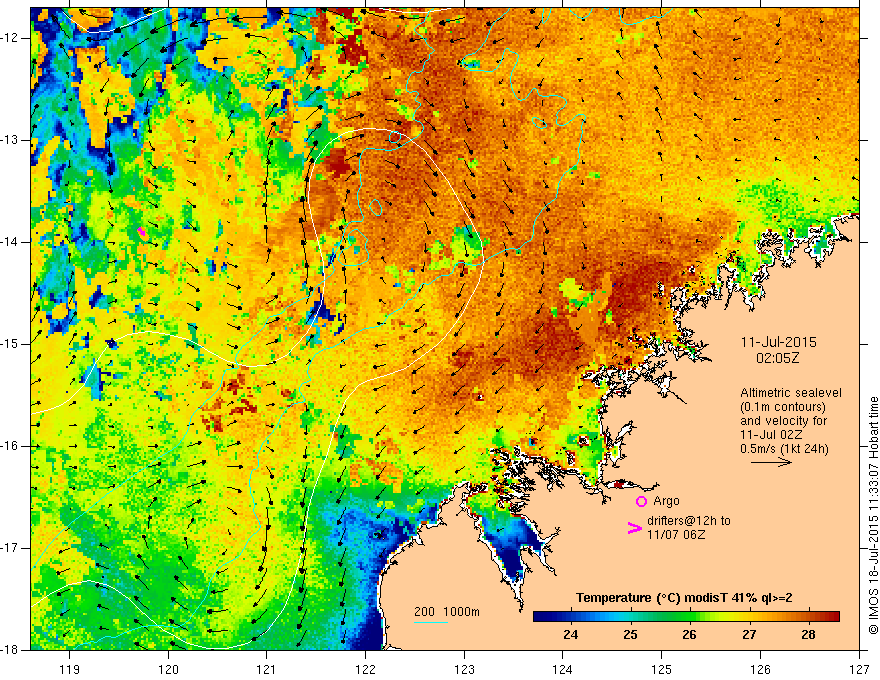This screenshot has height=680, width=880.
Task: Click the magenta drifters arrowhead legend symbol
Action: point(635,528)
